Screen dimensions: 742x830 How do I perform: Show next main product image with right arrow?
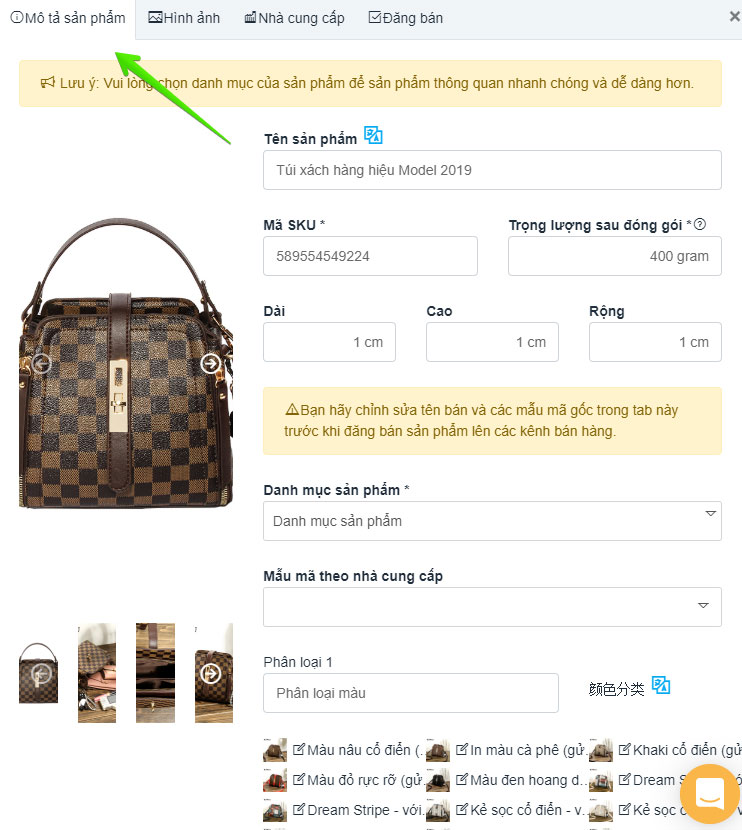[x=211, y=364]
